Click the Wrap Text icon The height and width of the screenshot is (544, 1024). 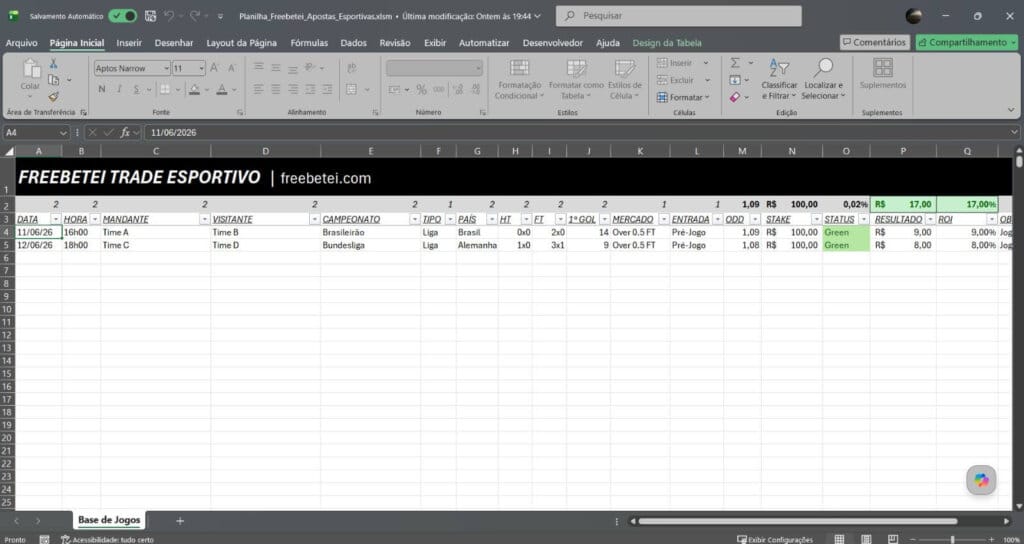tap(352, 68)
